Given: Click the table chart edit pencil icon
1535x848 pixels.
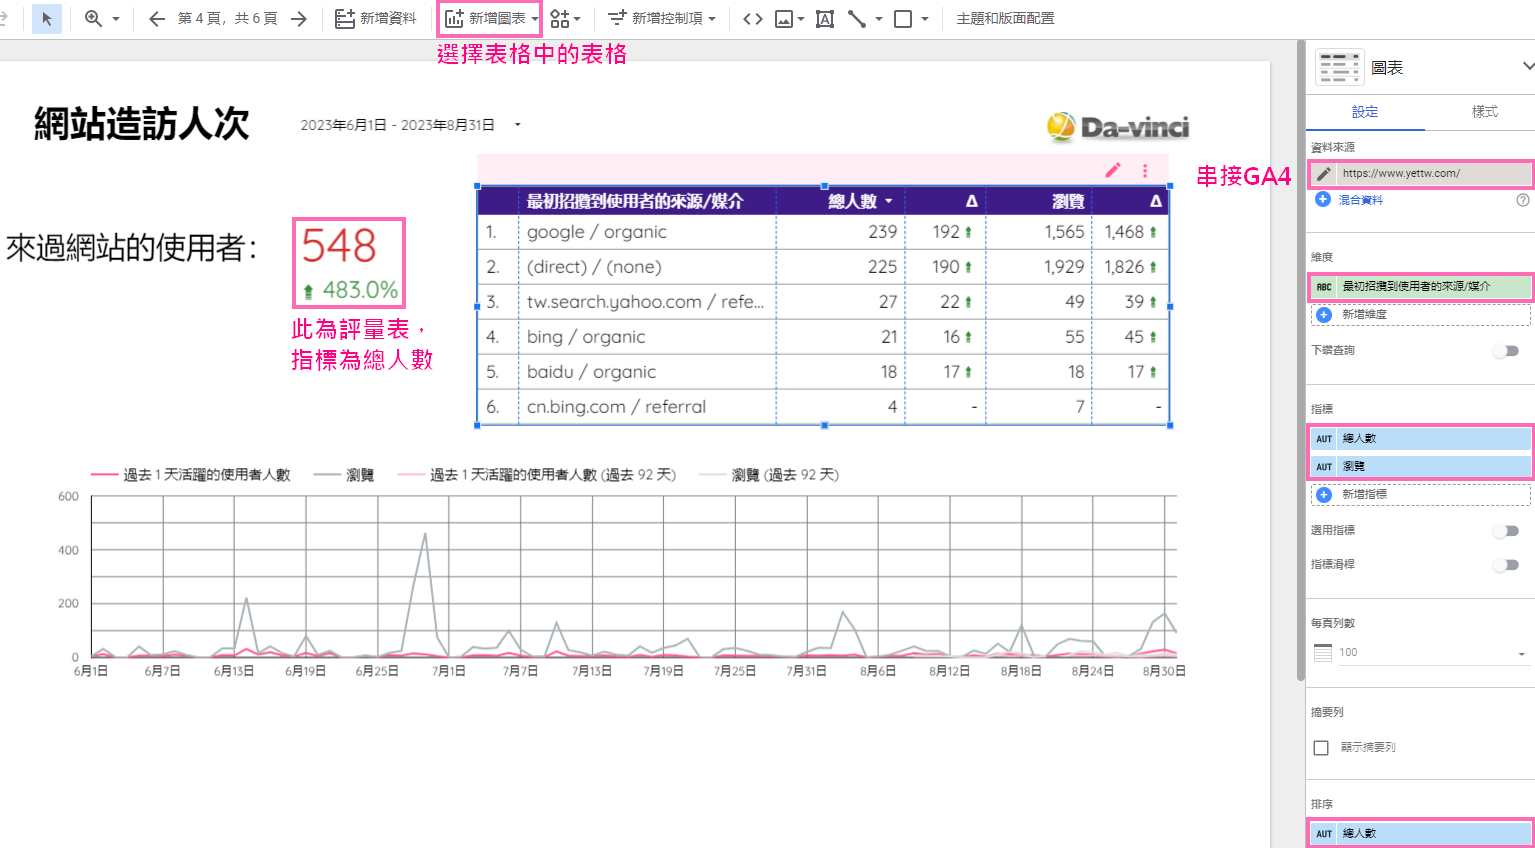Looking at the screenshot, I should click(x=1113, y=170).
